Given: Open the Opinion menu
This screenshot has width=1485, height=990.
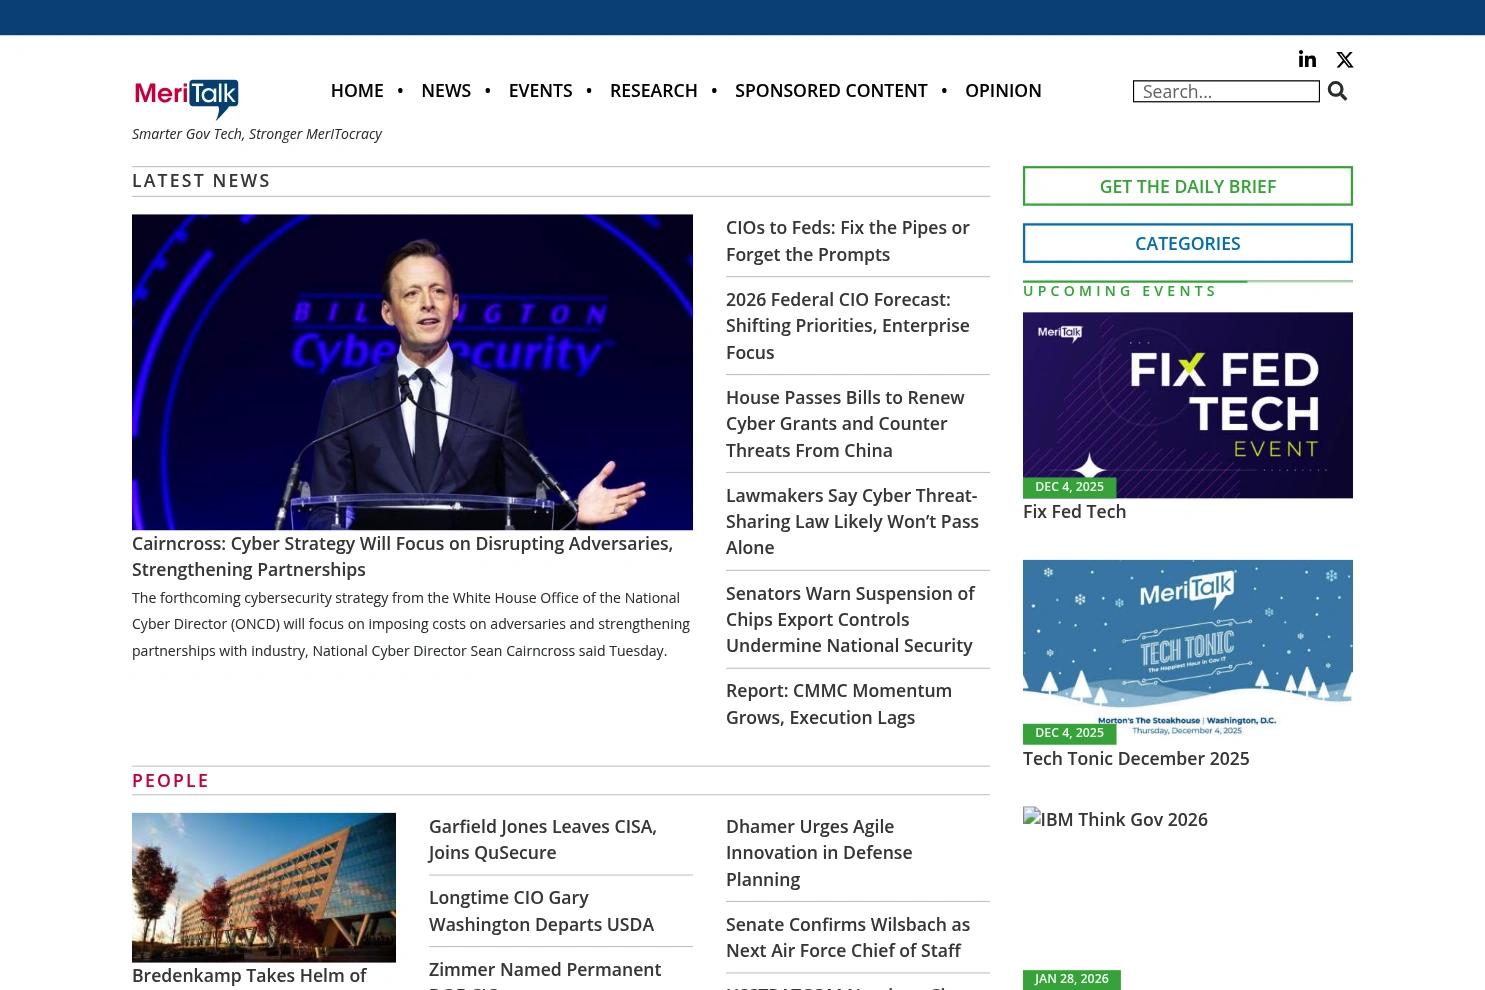Looking at the screenshot, I should [1003, 90].
